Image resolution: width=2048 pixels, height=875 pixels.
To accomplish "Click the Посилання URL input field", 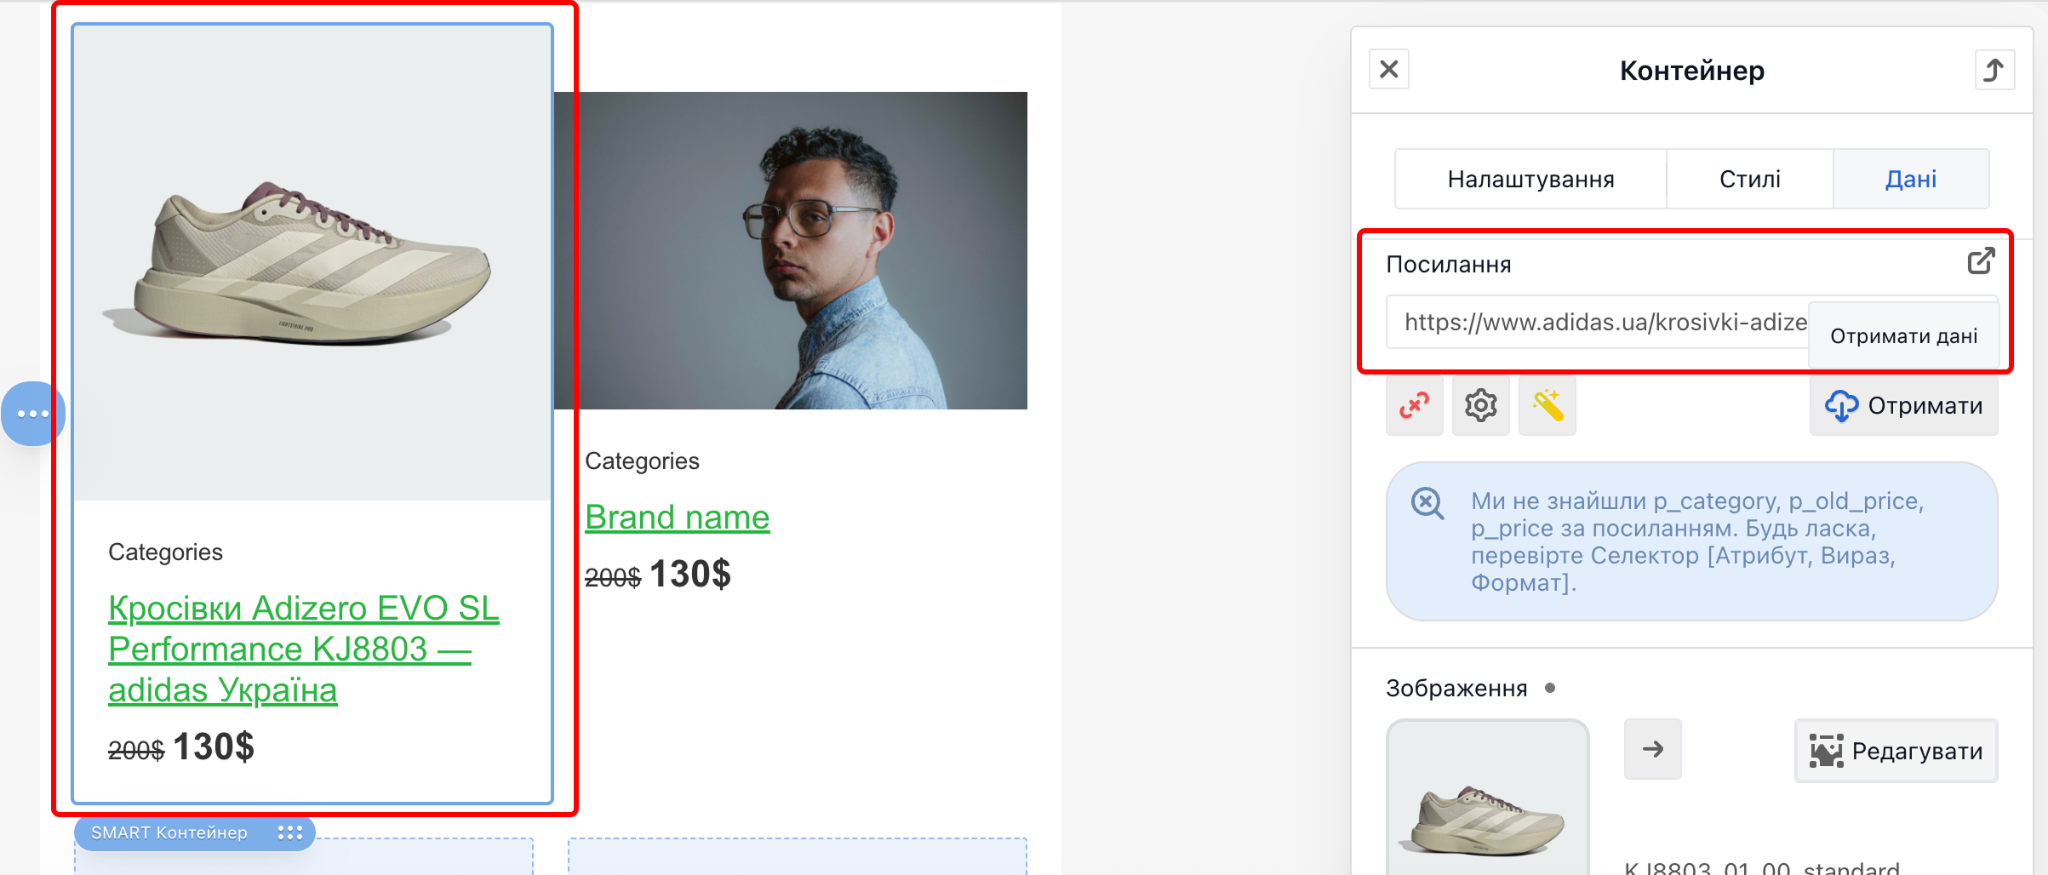I will (1596, 322).
